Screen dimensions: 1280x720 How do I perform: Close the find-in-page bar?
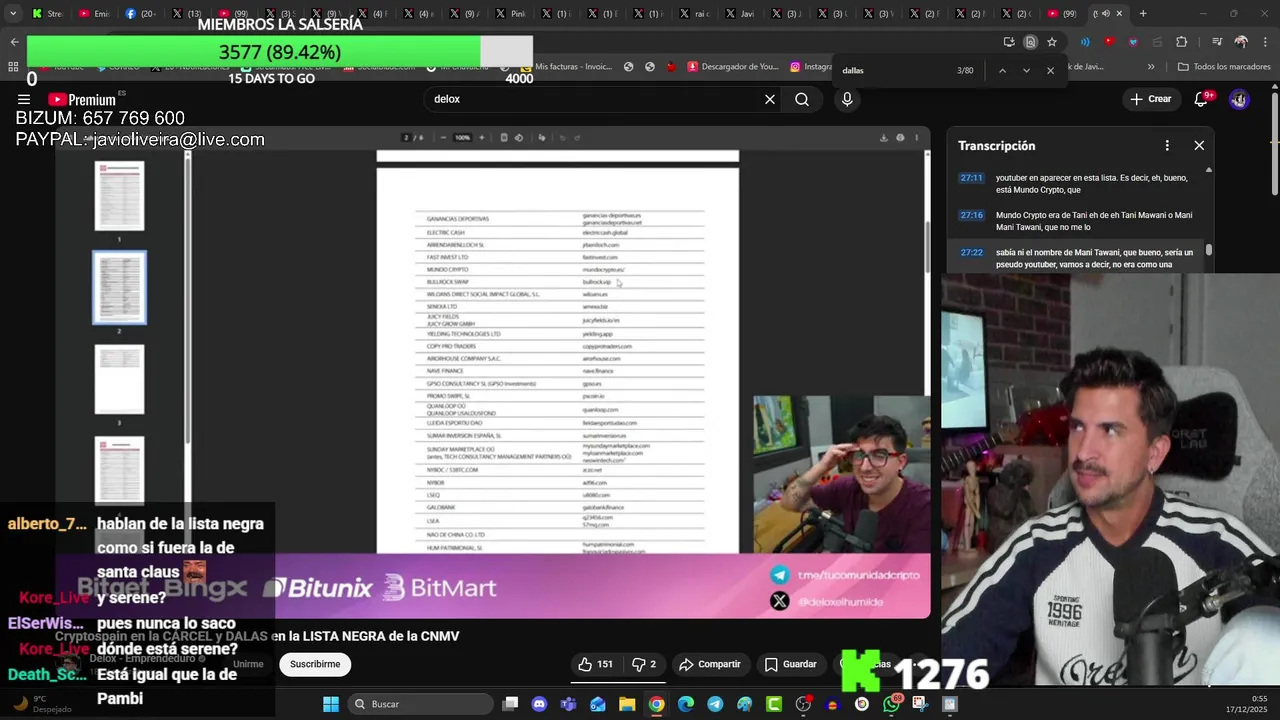(1050, 70)
